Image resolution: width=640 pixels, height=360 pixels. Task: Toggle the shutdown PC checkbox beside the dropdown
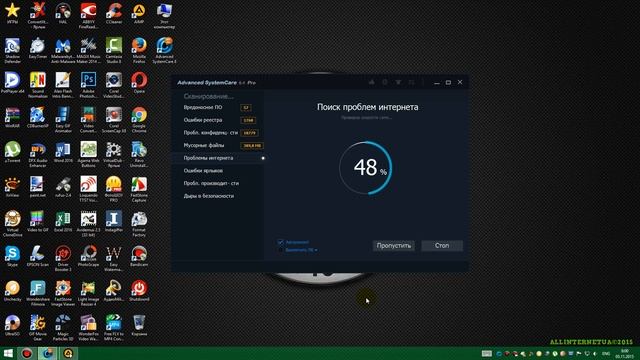coord(280,250)
